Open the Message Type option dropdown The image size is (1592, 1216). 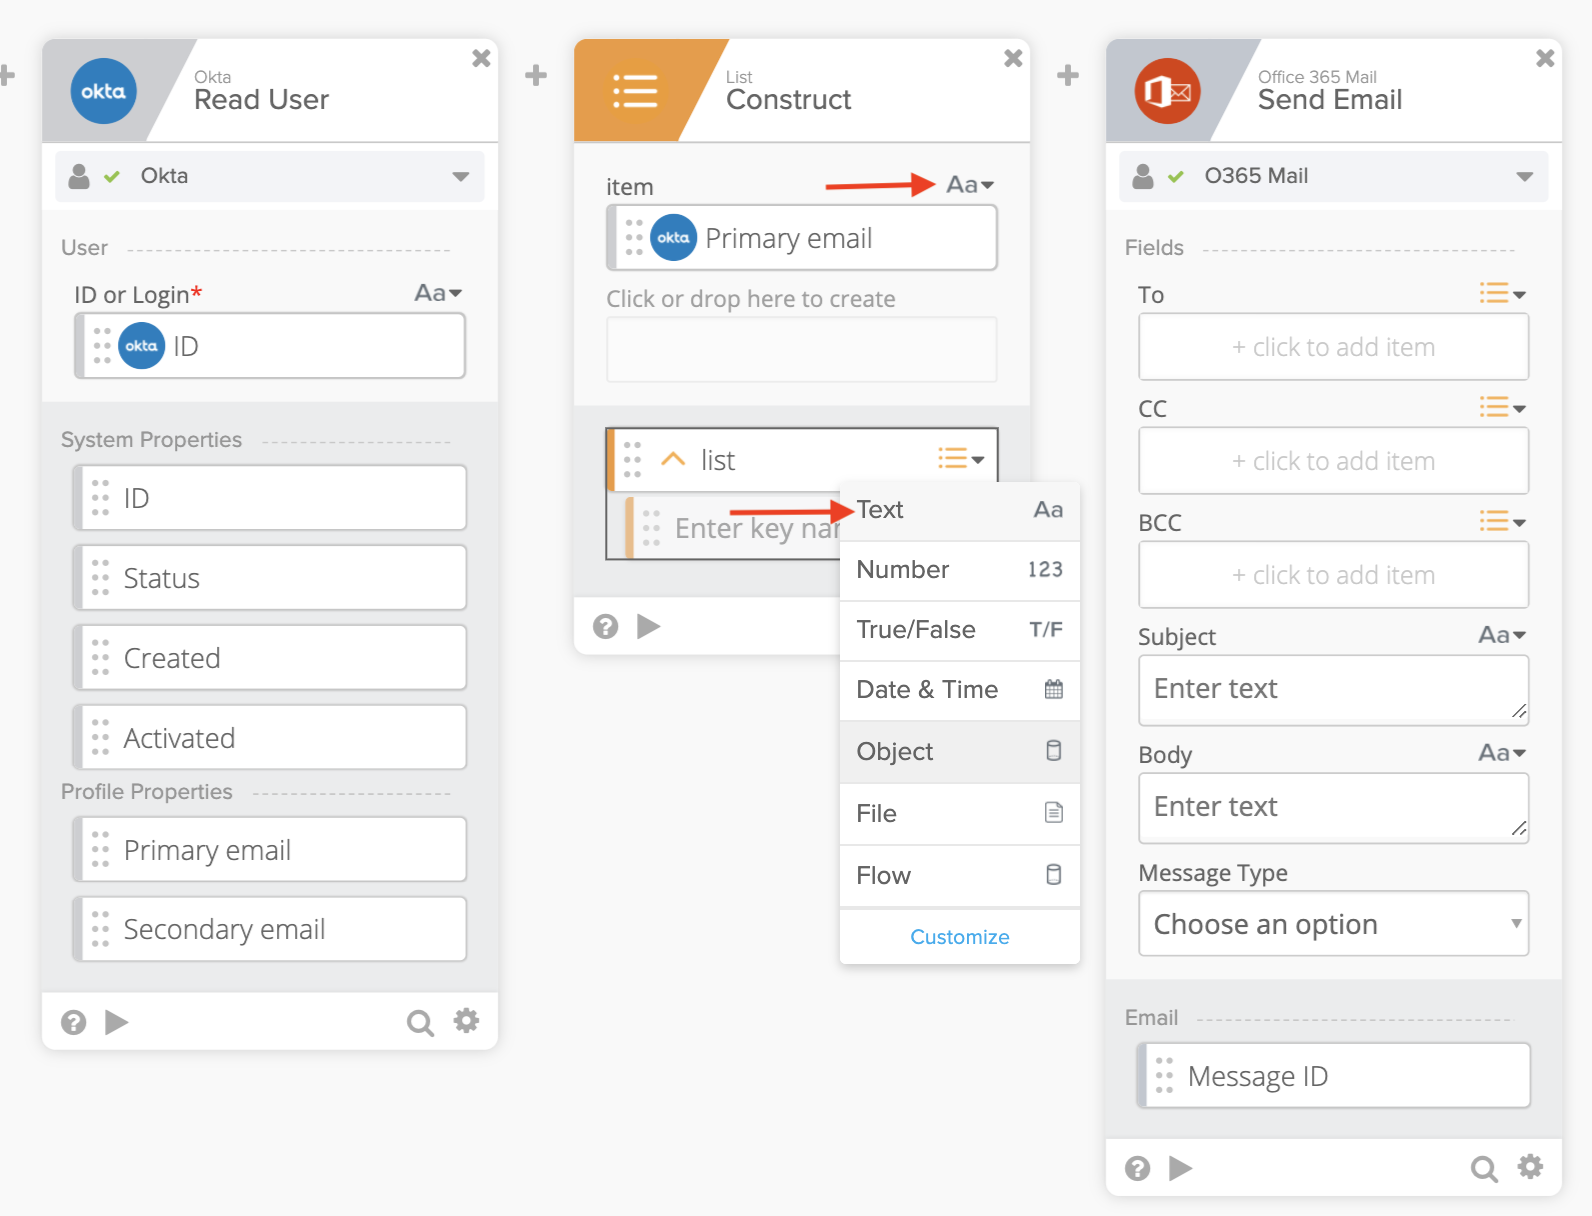tap(1333, 924)
